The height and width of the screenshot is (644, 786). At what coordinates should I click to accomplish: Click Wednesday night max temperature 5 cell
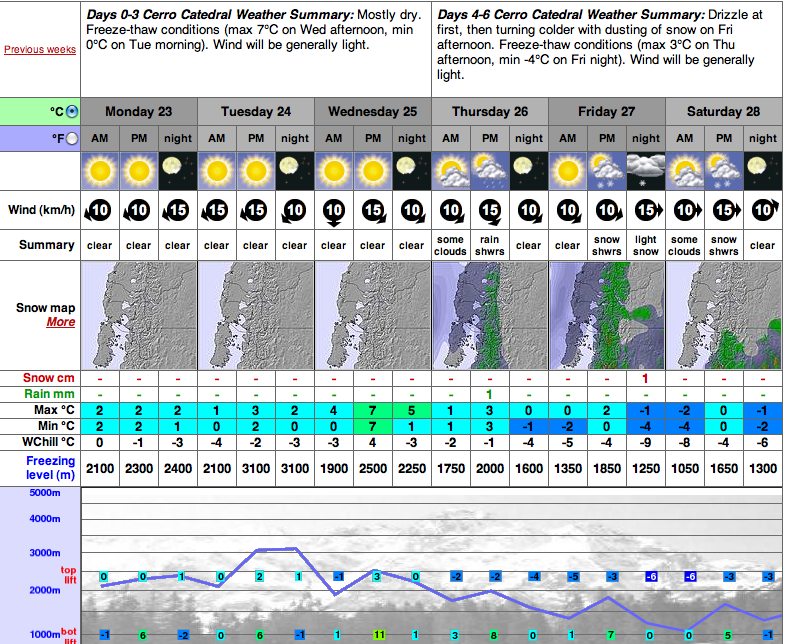412,410
